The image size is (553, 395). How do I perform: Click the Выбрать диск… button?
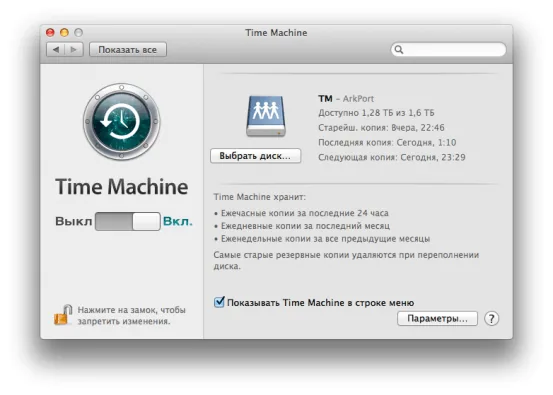click(255, 156)
